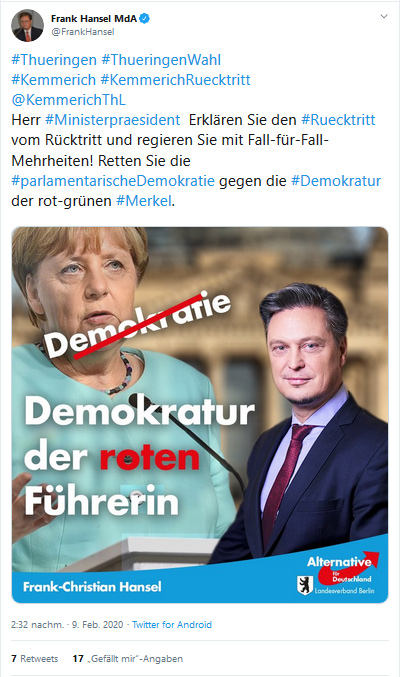The image size is (401, 677).
Task: Open the #ThueringenWahl hashtag
Action: [161, 60]
